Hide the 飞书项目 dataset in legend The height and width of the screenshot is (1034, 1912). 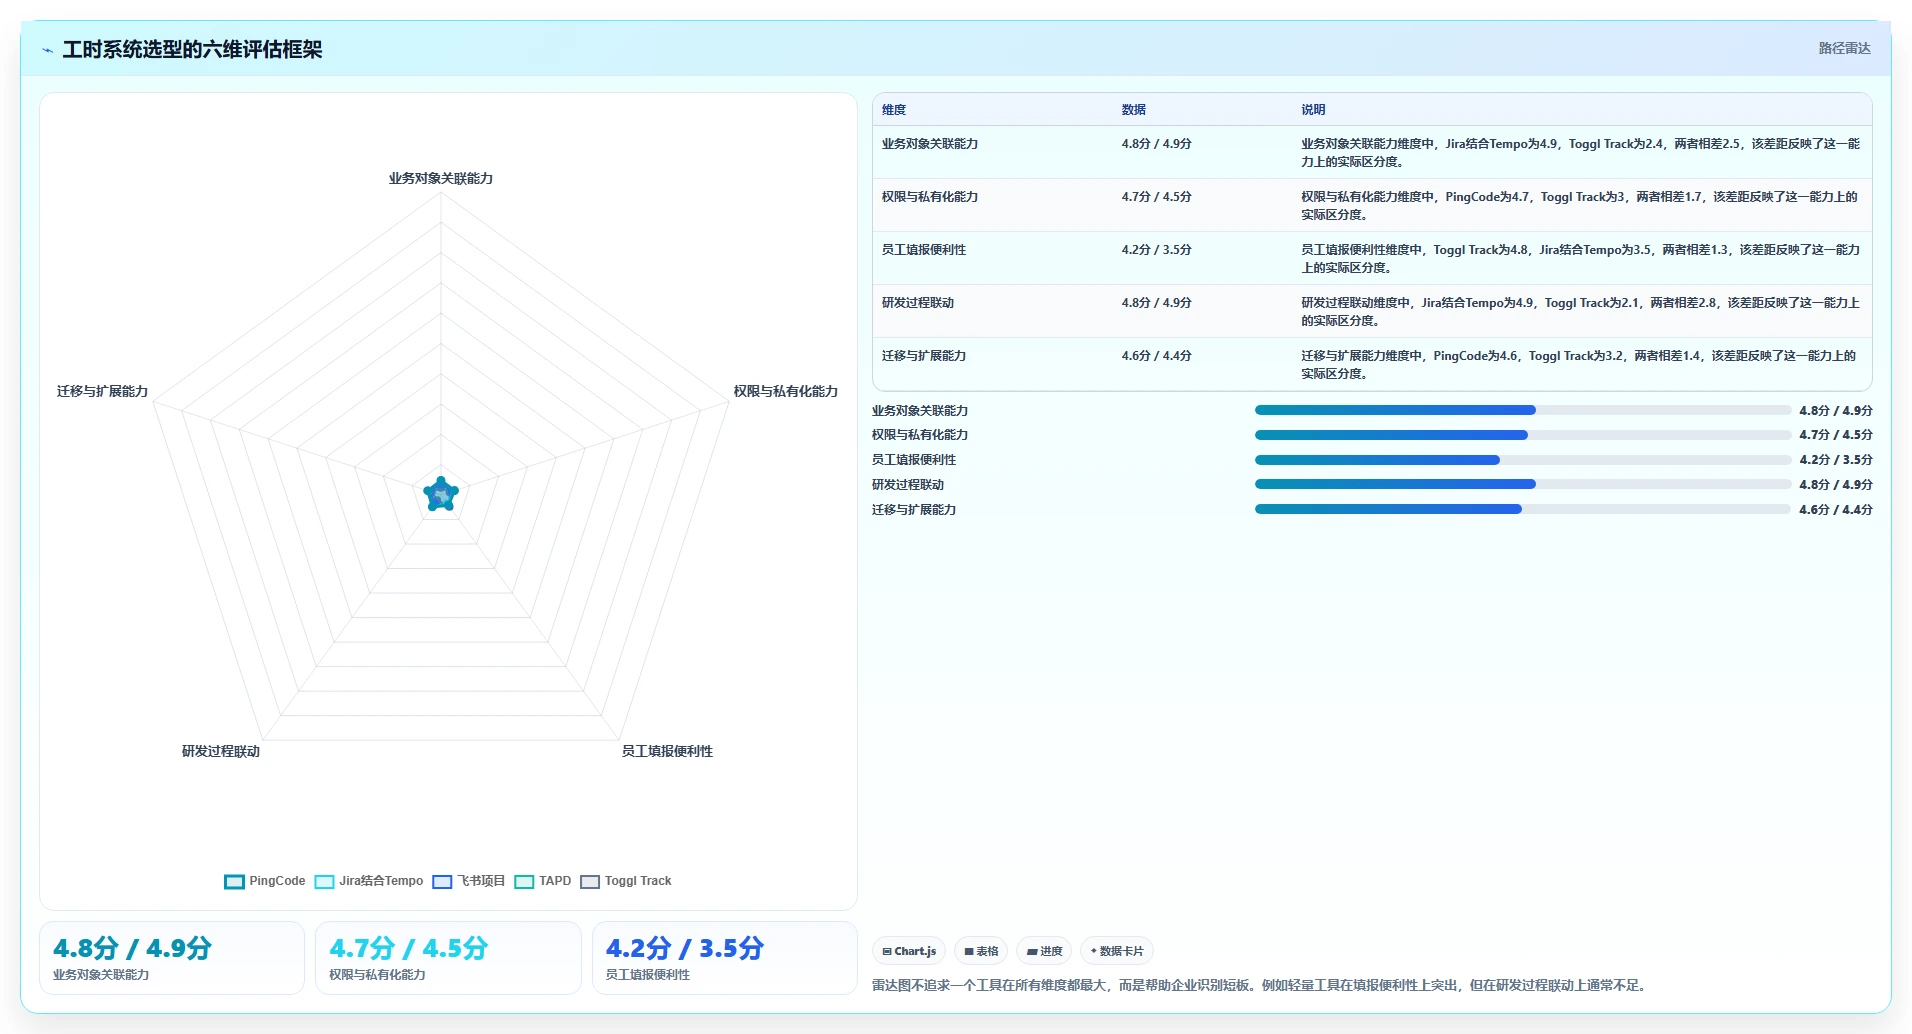469,881
